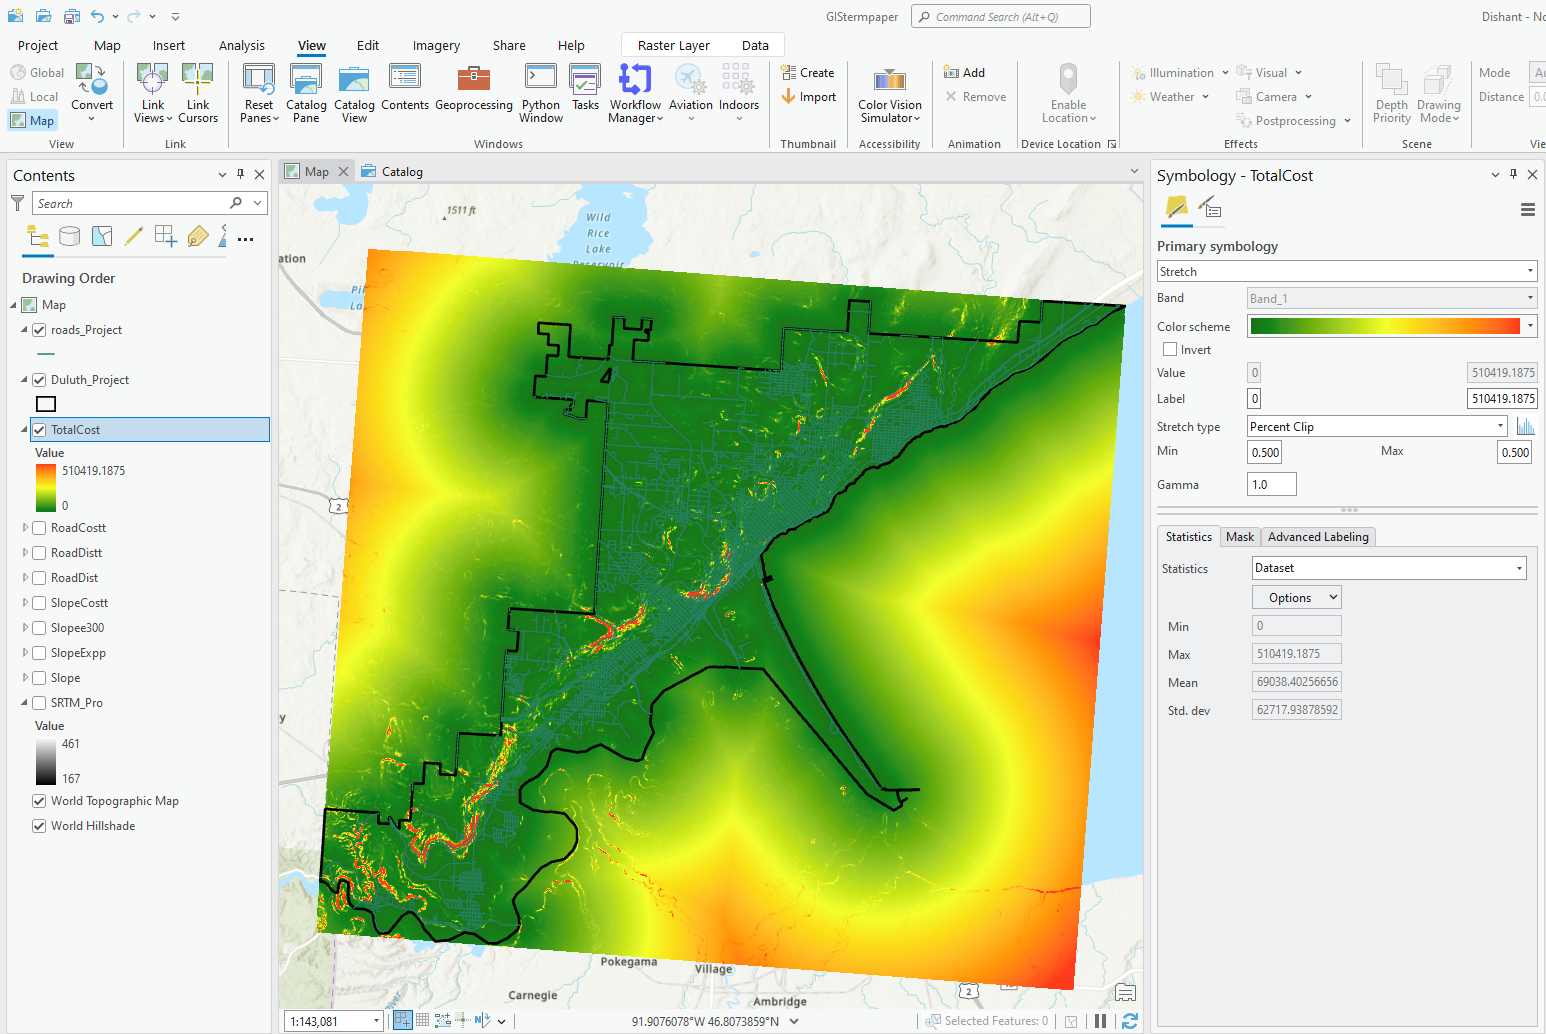
Task: Add an animation keyframe
Action: coord(965,73)
